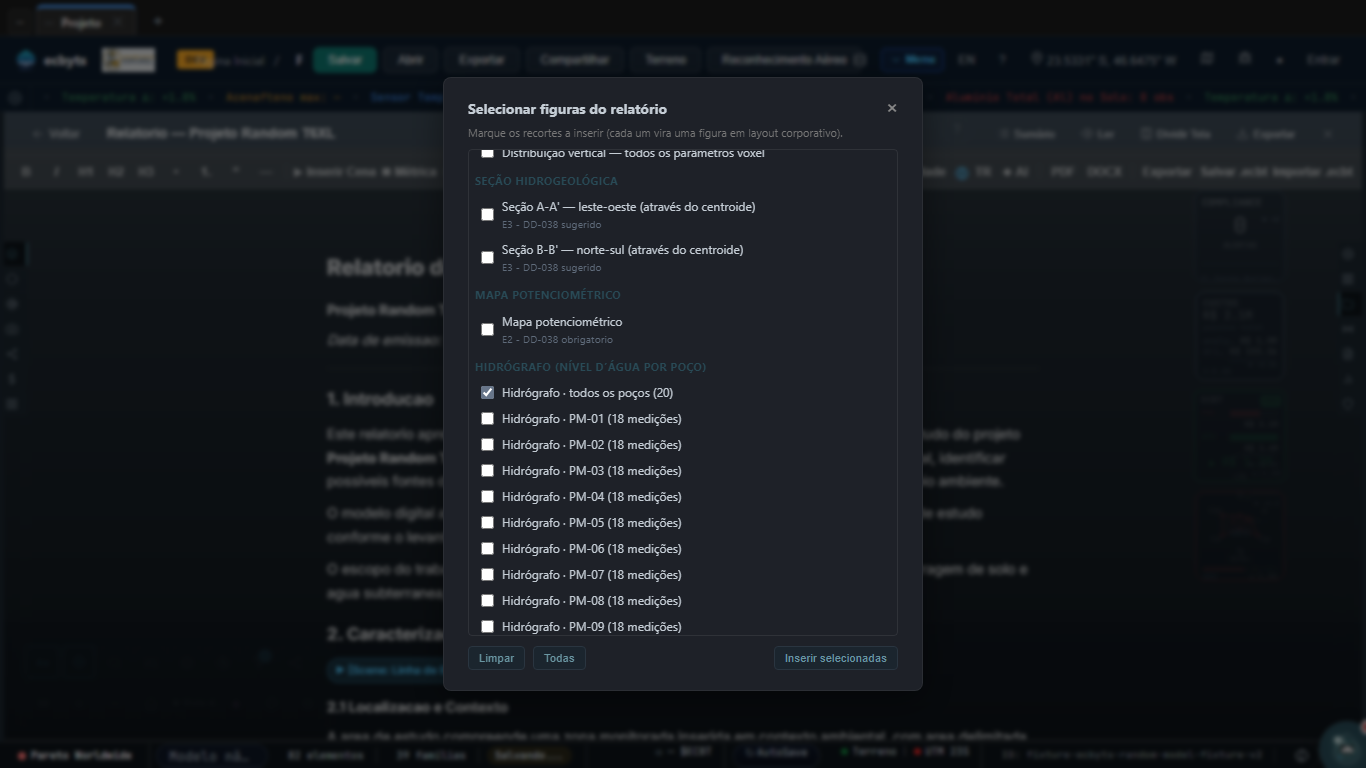Select the Projeto browser tab
The width and height of the screenshot is (1366, 768).
(x=84, y=21)
